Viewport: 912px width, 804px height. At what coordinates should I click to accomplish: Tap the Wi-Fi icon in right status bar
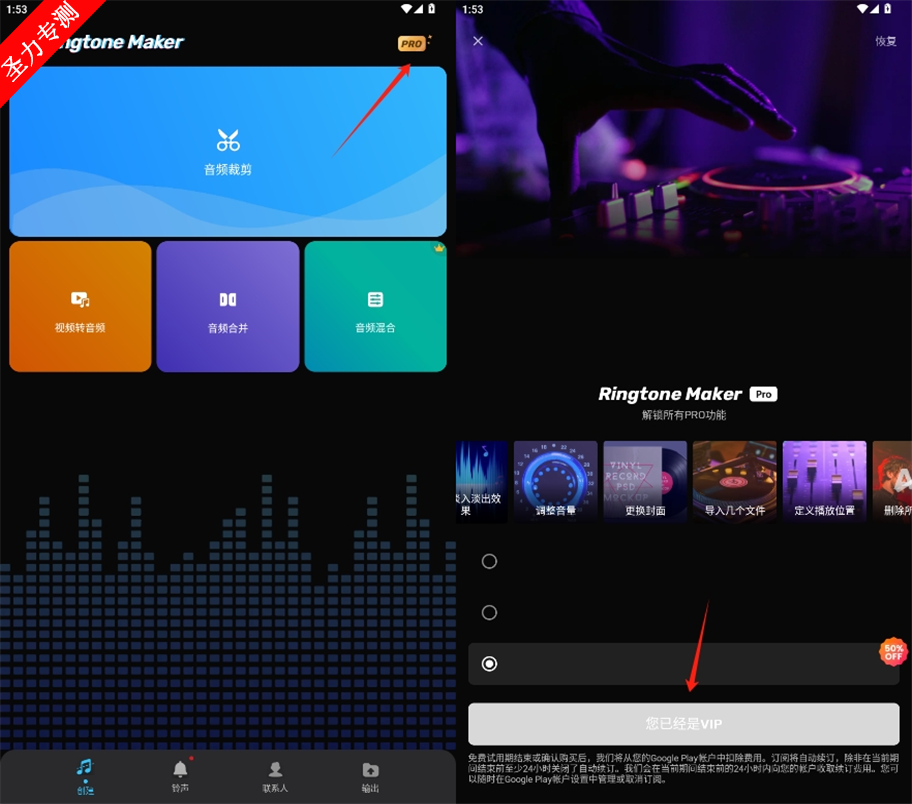tap(863, 9)
